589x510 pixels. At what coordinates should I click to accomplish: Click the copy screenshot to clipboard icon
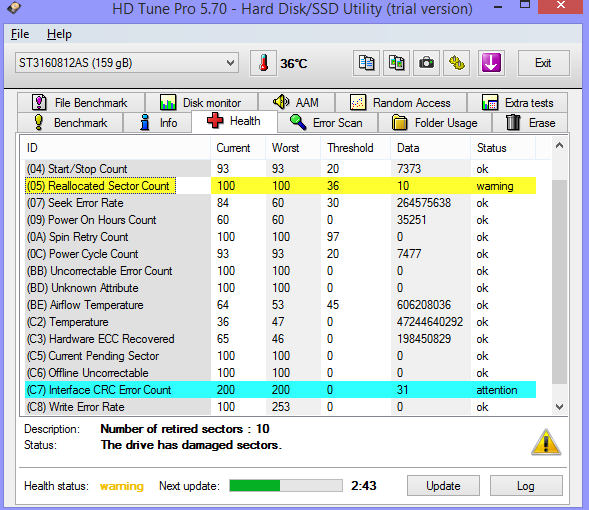396,63
